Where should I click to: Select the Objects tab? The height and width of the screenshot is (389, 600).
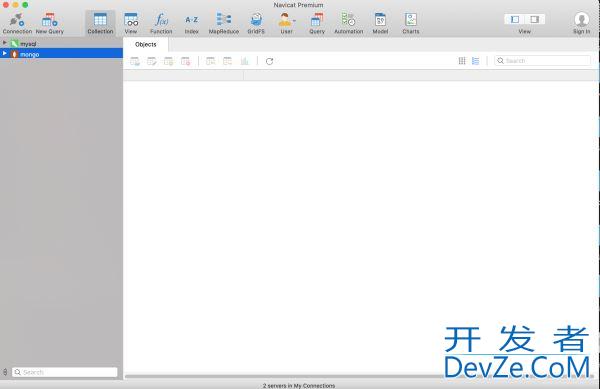[x=145, y=44]
